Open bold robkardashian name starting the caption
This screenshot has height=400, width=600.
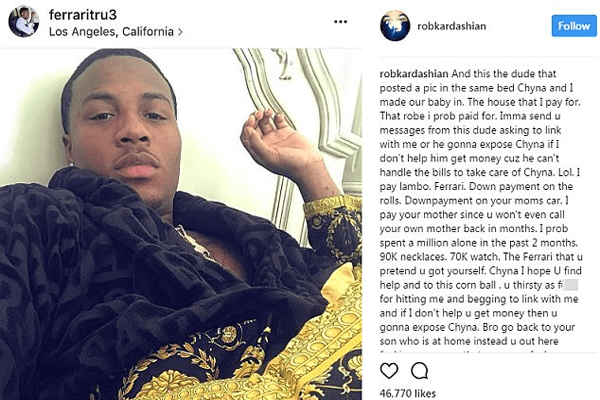pyautogui.click(x=414, y=73)
